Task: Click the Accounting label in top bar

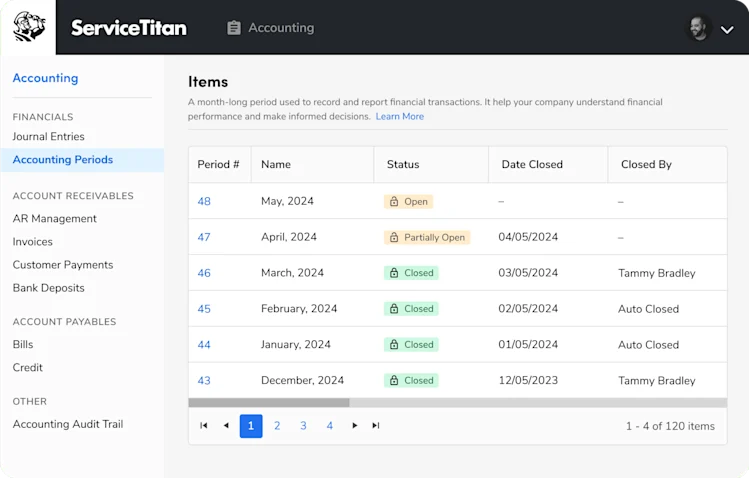Action: tap(281, 28)
